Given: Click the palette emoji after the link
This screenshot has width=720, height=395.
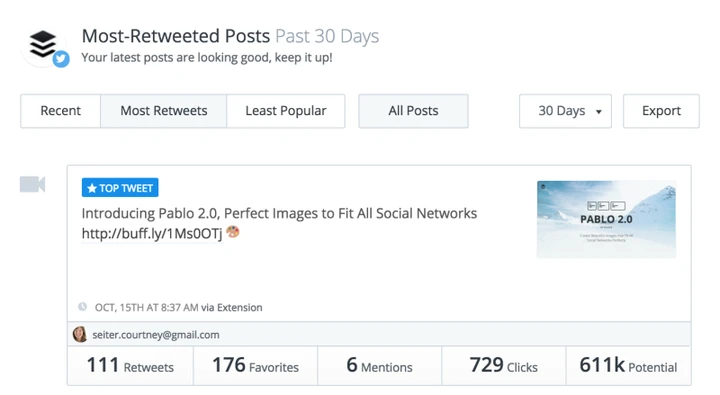Looking at the screenshot, I should tap(233, 232).
